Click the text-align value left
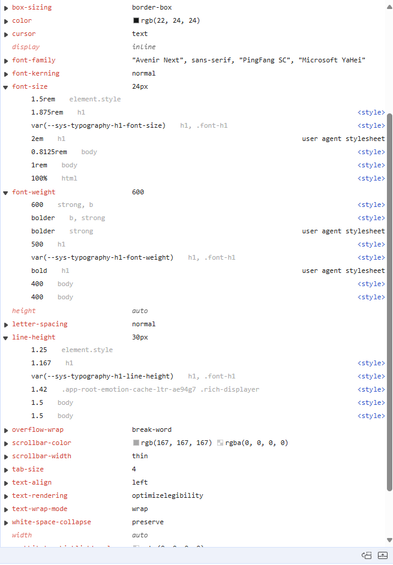The width and height of the screenshot is (393, 565). pos(140,482)
